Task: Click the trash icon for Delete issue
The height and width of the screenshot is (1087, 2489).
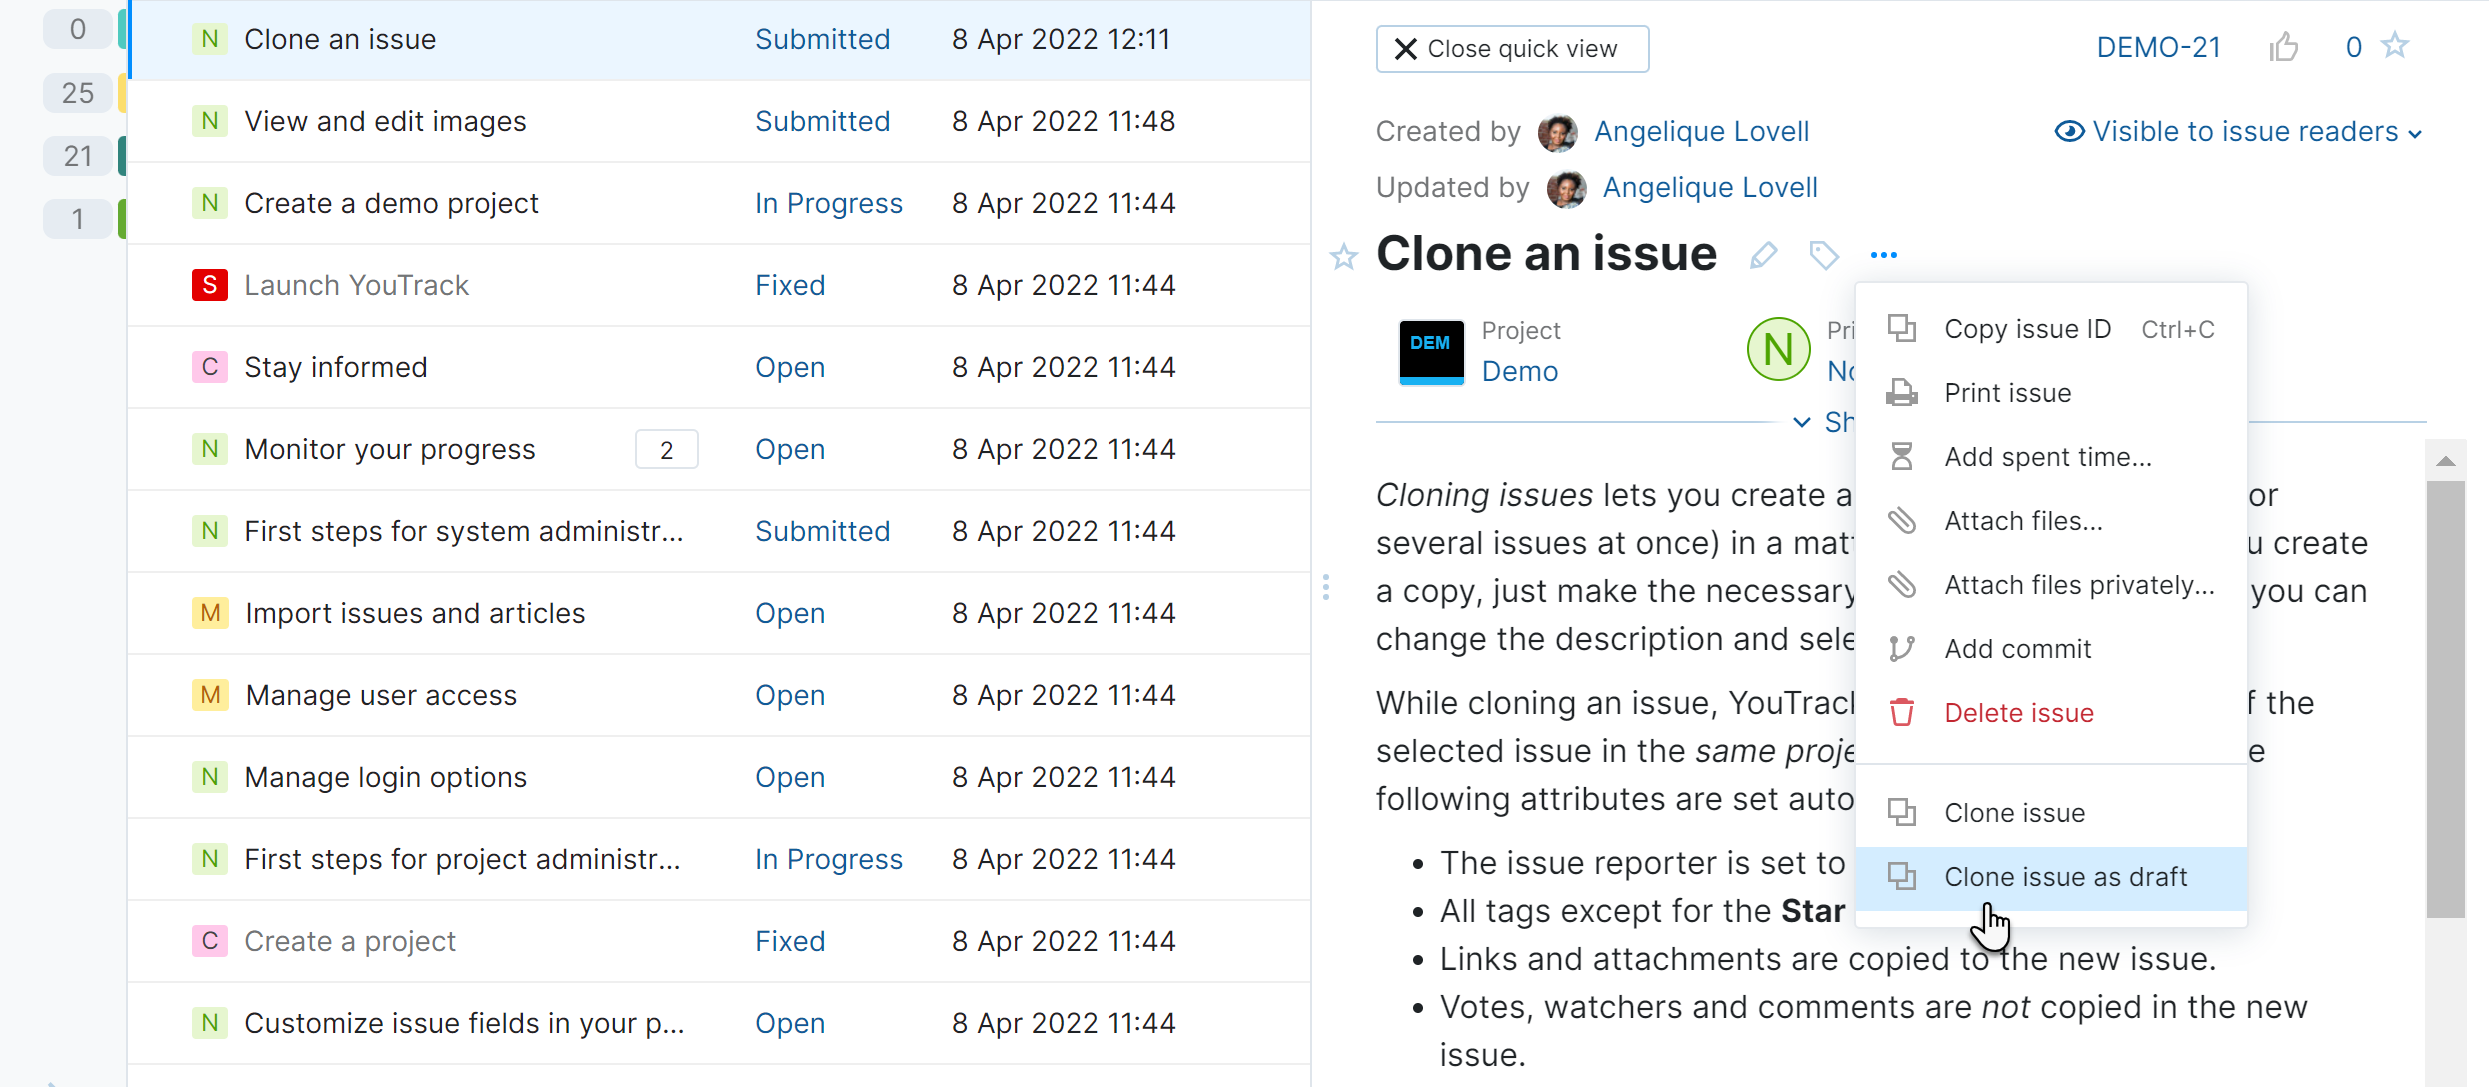Action: (x=1901, y=713)
